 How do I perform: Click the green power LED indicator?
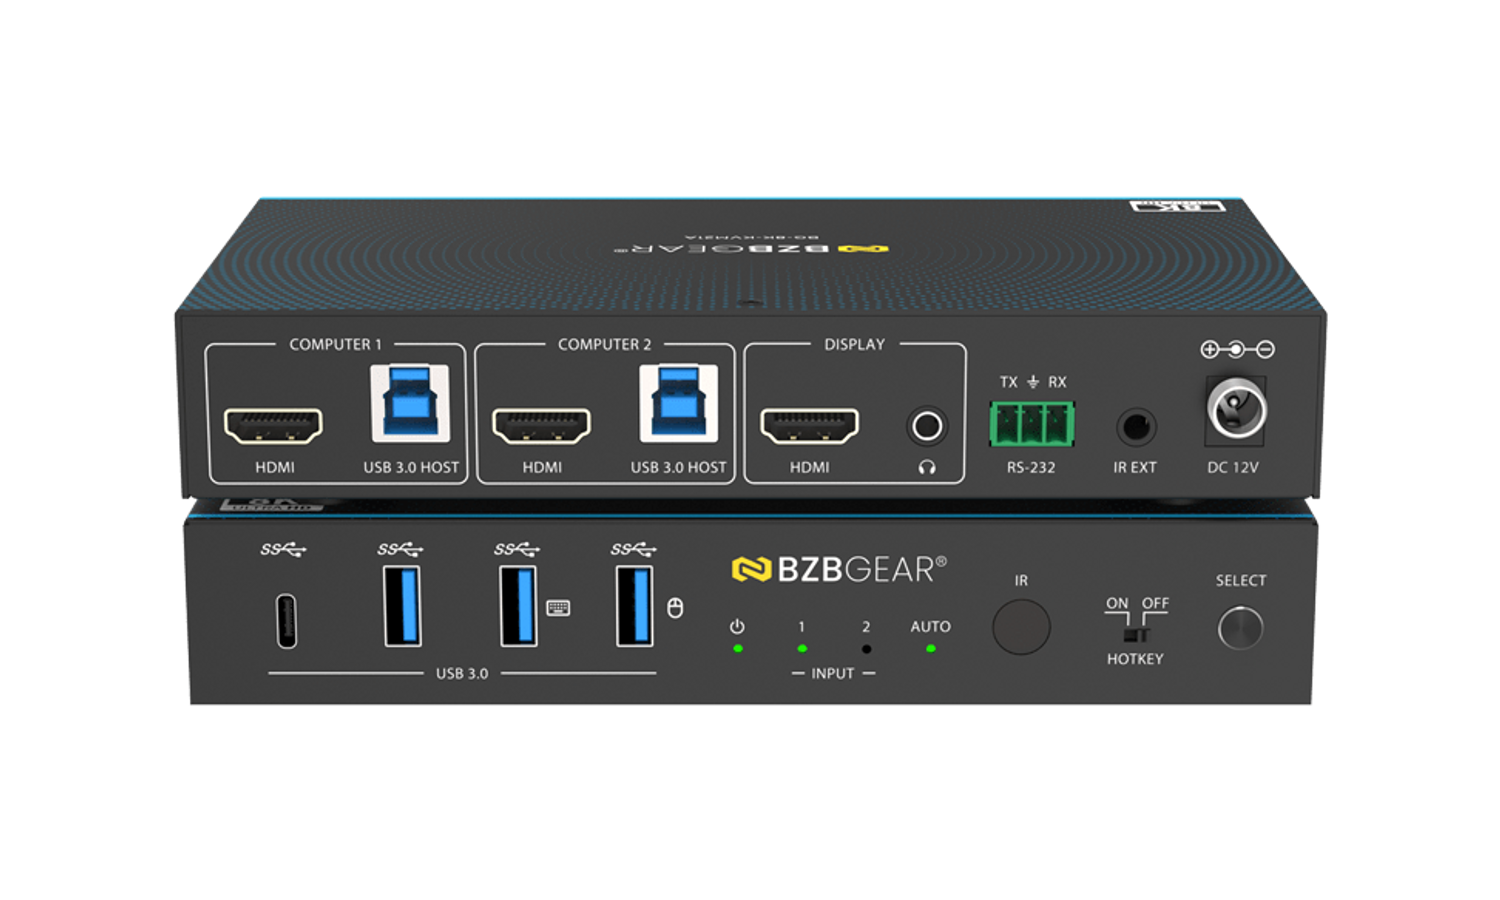[738, 648]
